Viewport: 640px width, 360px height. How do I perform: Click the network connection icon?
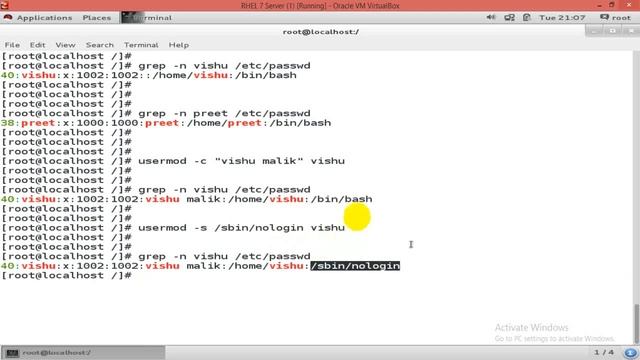click(x=509, y=17)
